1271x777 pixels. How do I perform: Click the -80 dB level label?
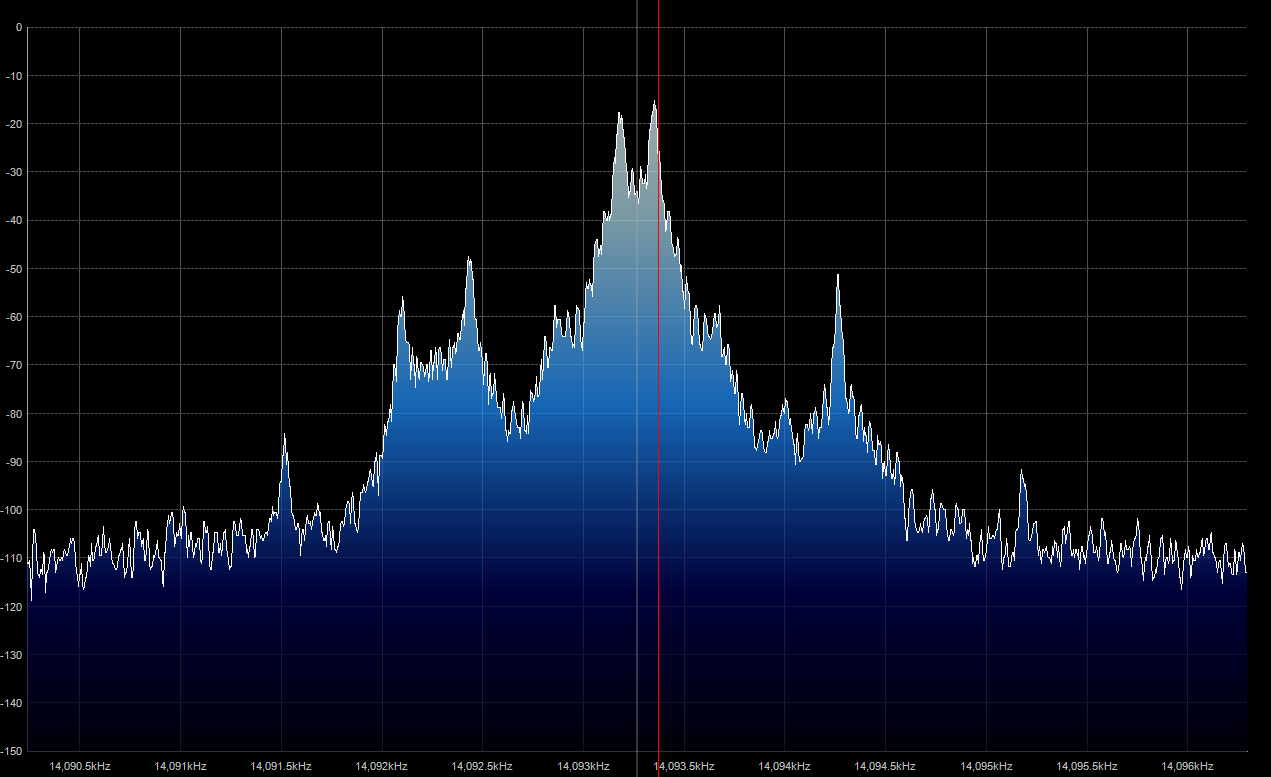tap(15, 414)
